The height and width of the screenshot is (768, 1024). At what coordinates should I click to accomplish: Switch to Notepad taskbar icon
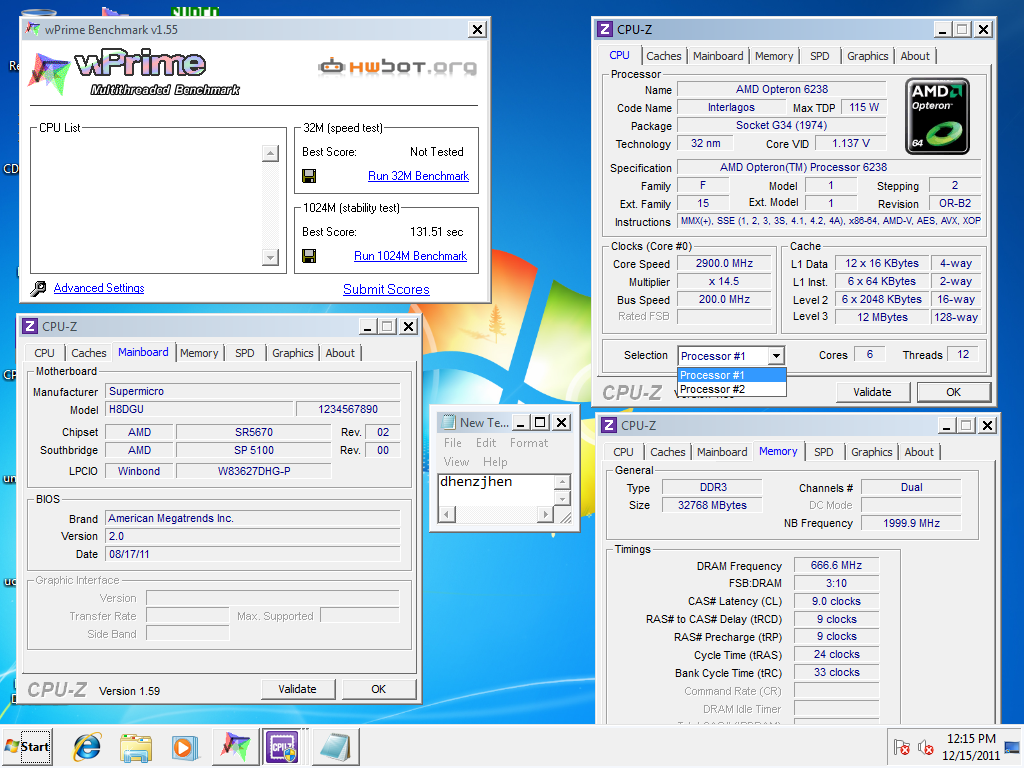click(336, 747)
